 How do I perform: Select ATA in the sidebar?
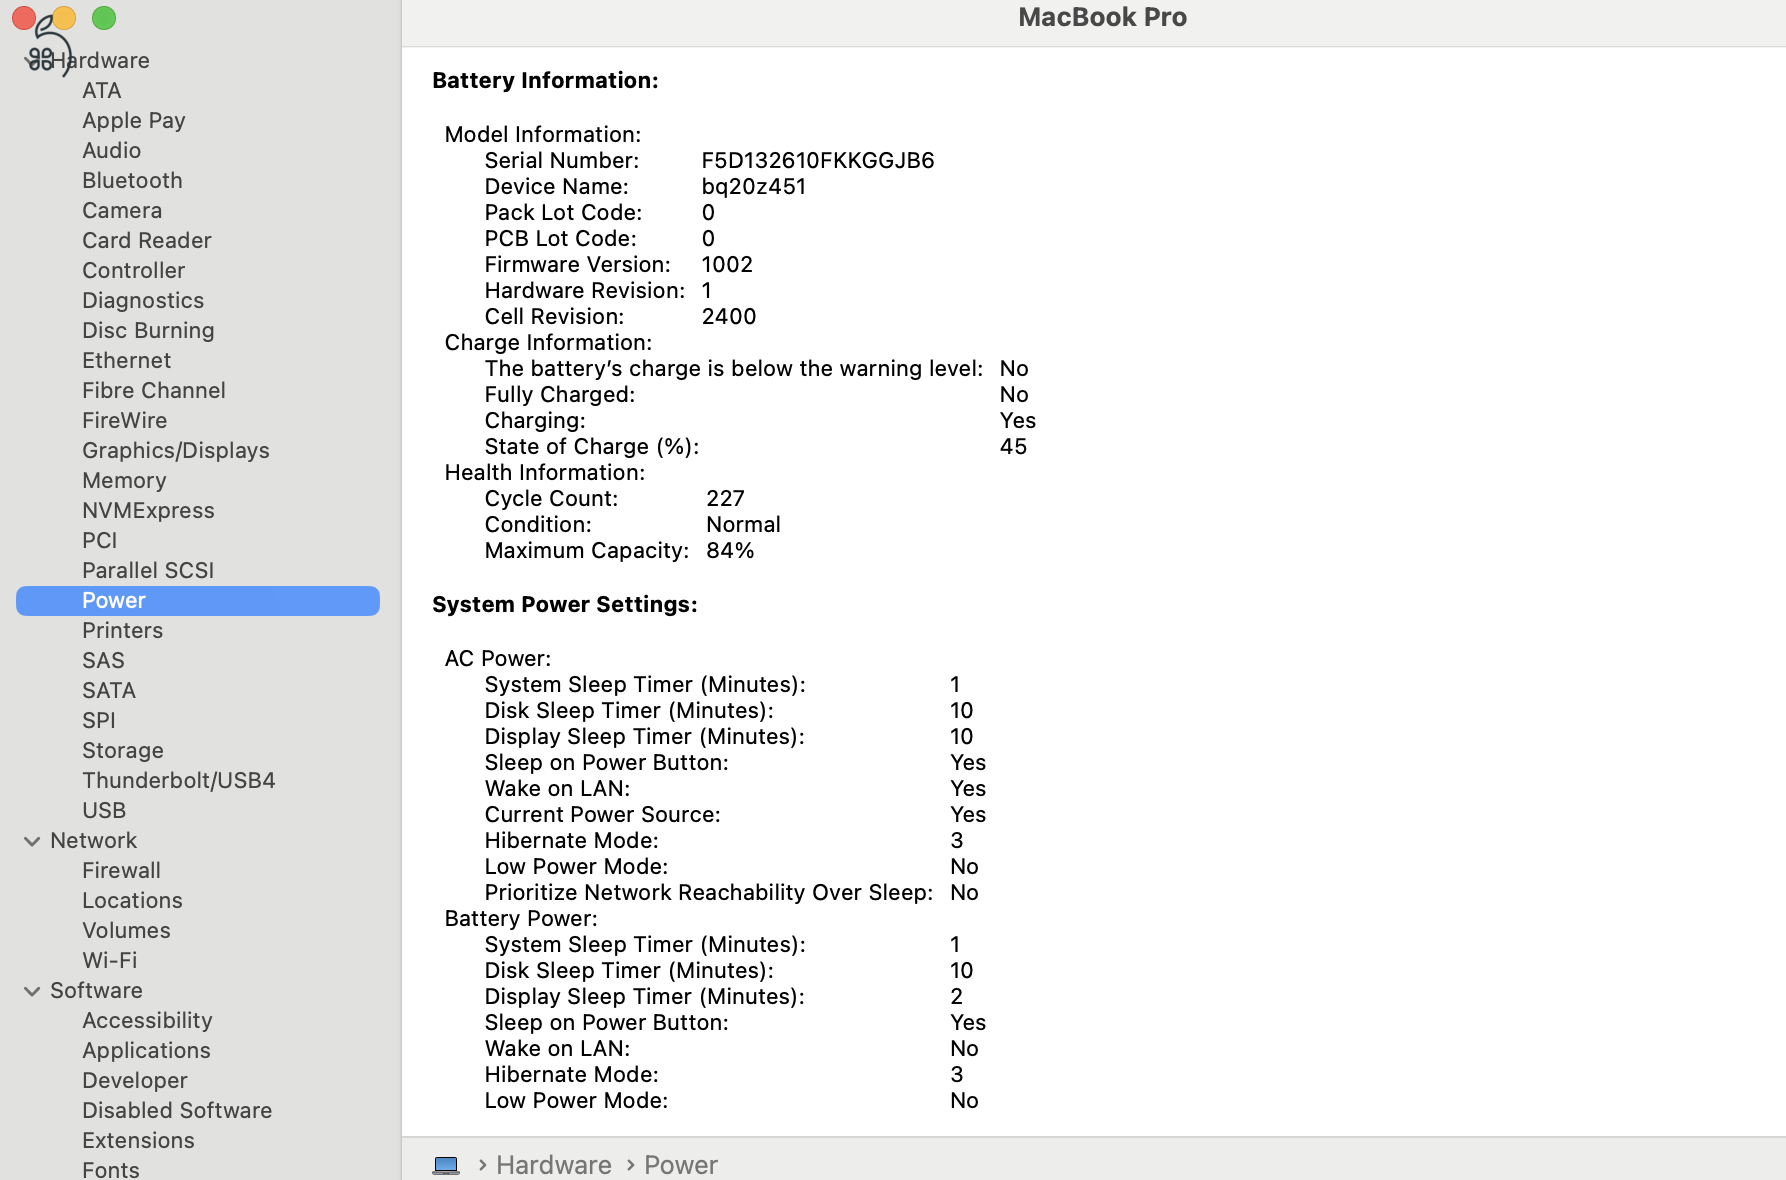click(102, 91)
